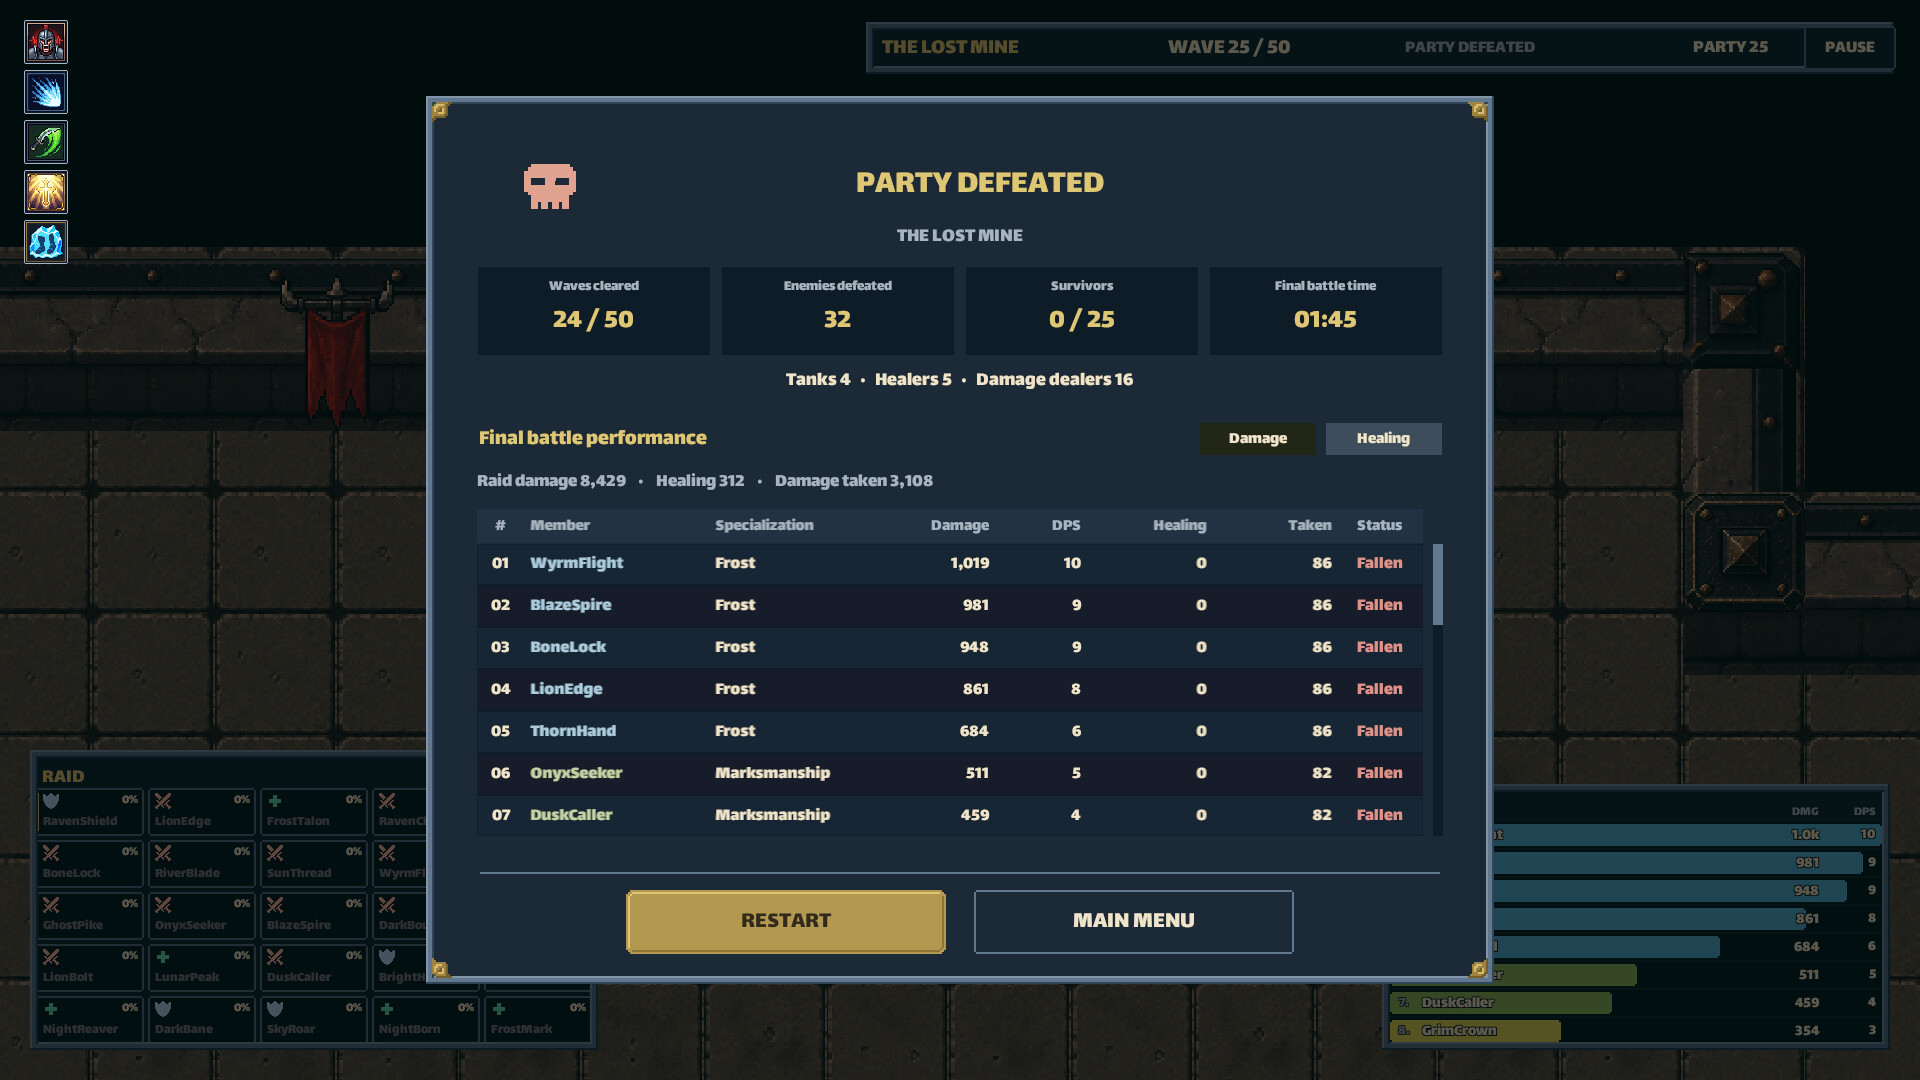Select LionEdge row in performance table

[x=950, y=689]
